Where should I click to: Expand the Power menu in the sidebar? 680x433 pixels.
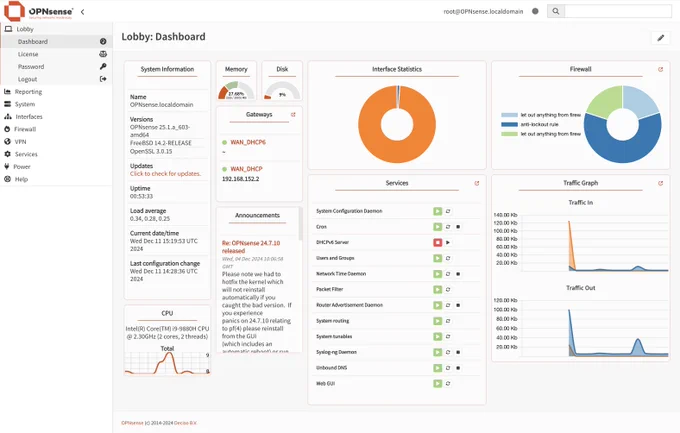56,167
